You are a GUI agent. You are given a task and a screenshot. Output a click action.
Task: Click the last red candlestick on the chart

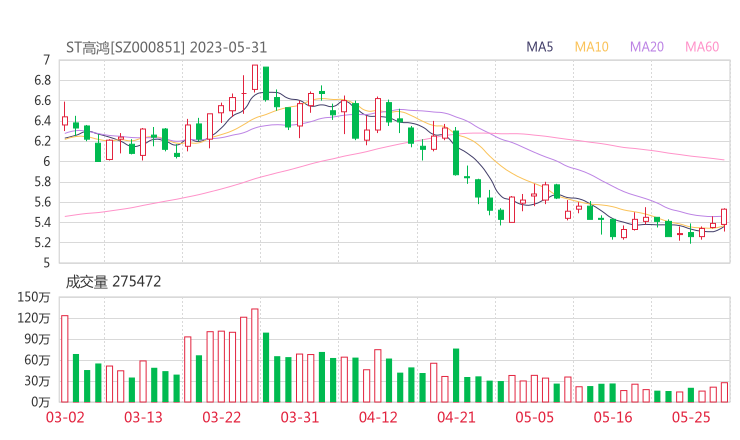pyautogui.click(x=724, y=218)
